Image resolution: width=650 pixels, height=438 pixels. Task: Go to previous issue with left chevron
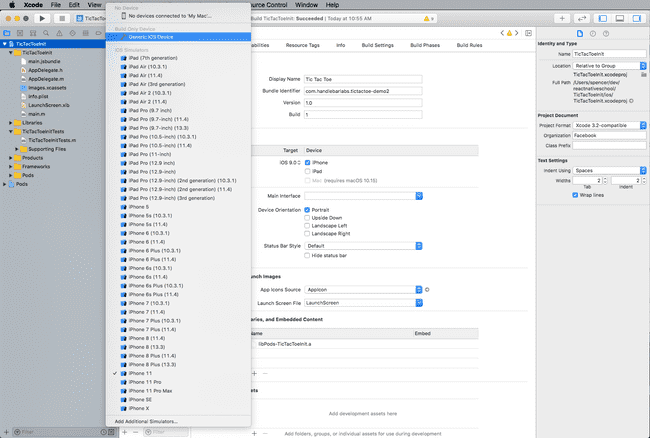coord(502,33)
